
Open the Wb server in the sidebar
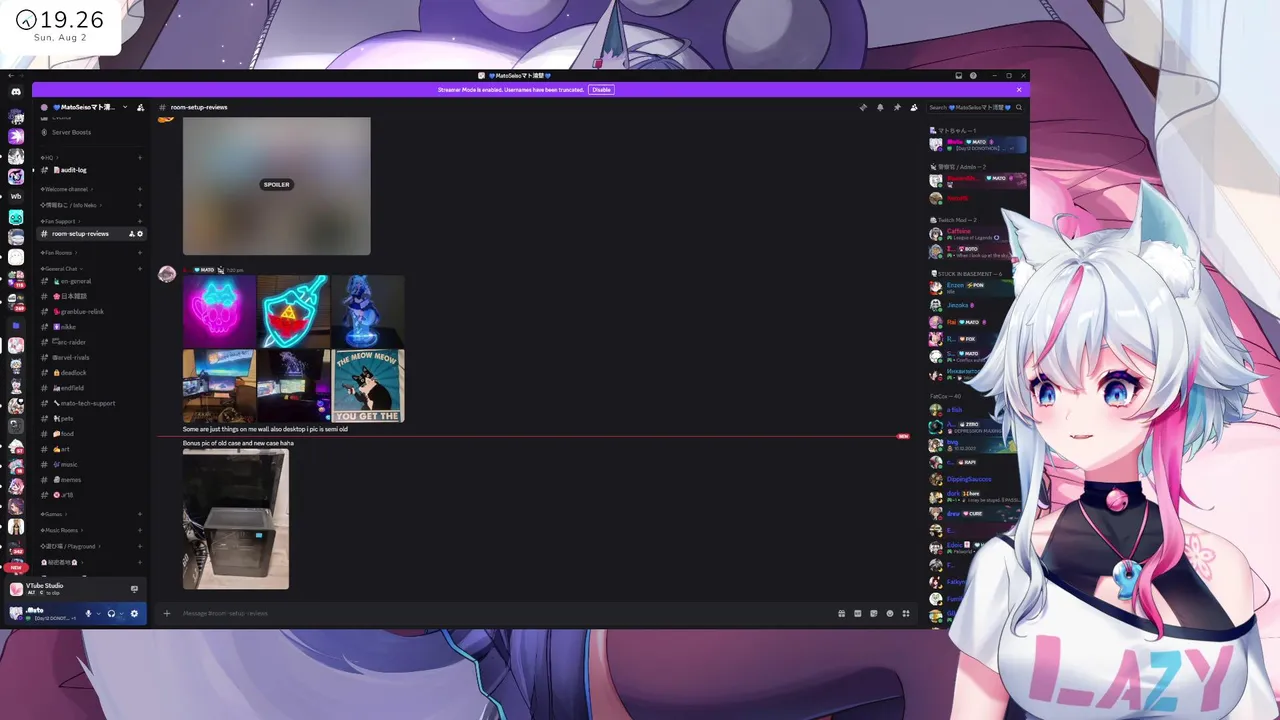(x=16, y=196)
